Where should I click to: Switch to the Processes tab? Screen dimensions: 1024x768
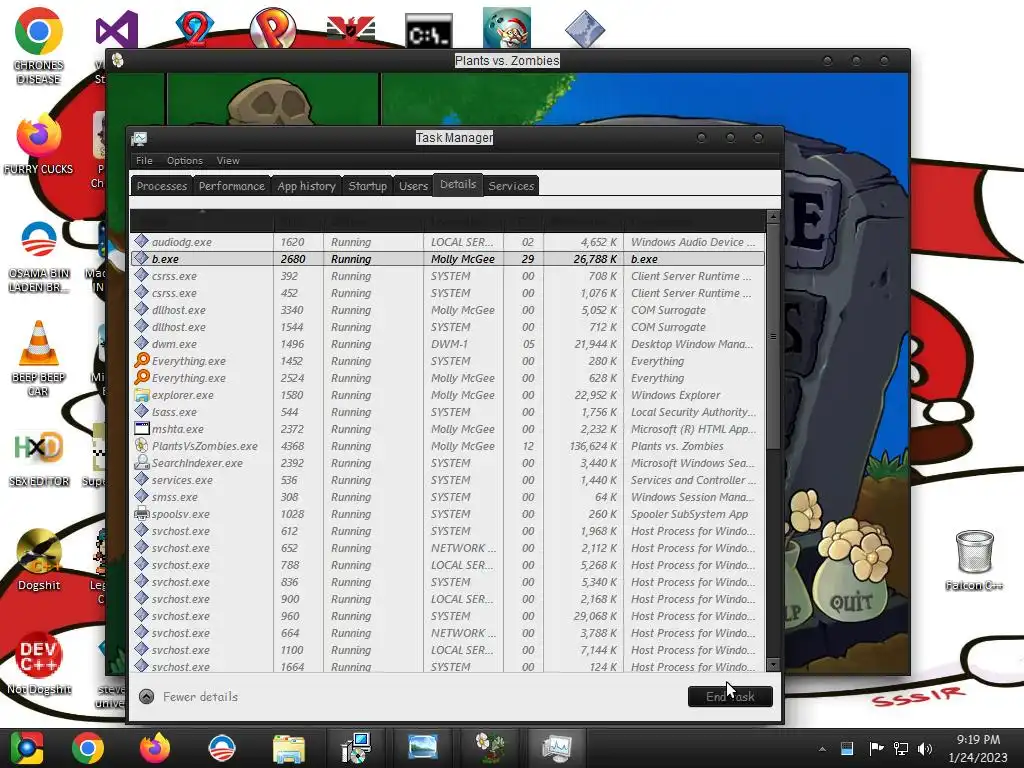161,186
